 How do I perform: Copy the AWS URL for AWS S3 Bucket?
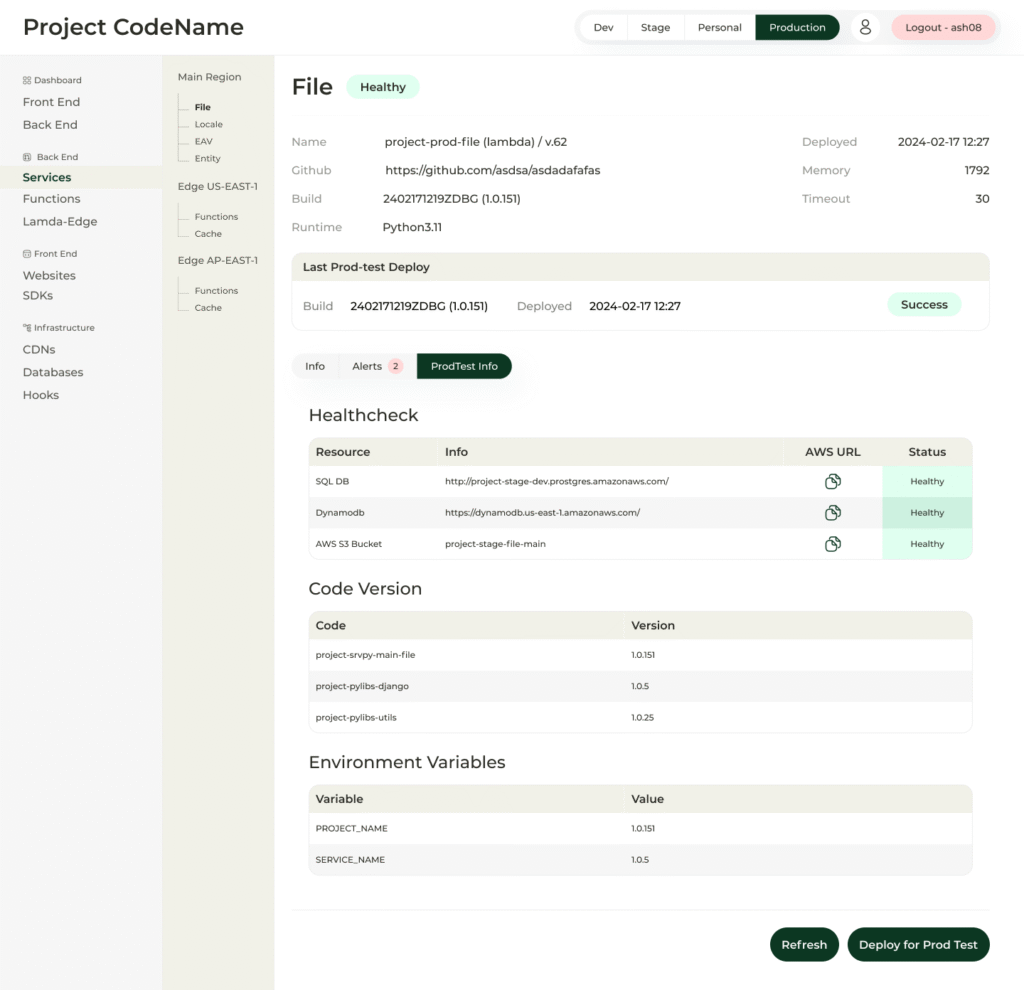pos(833,543)
